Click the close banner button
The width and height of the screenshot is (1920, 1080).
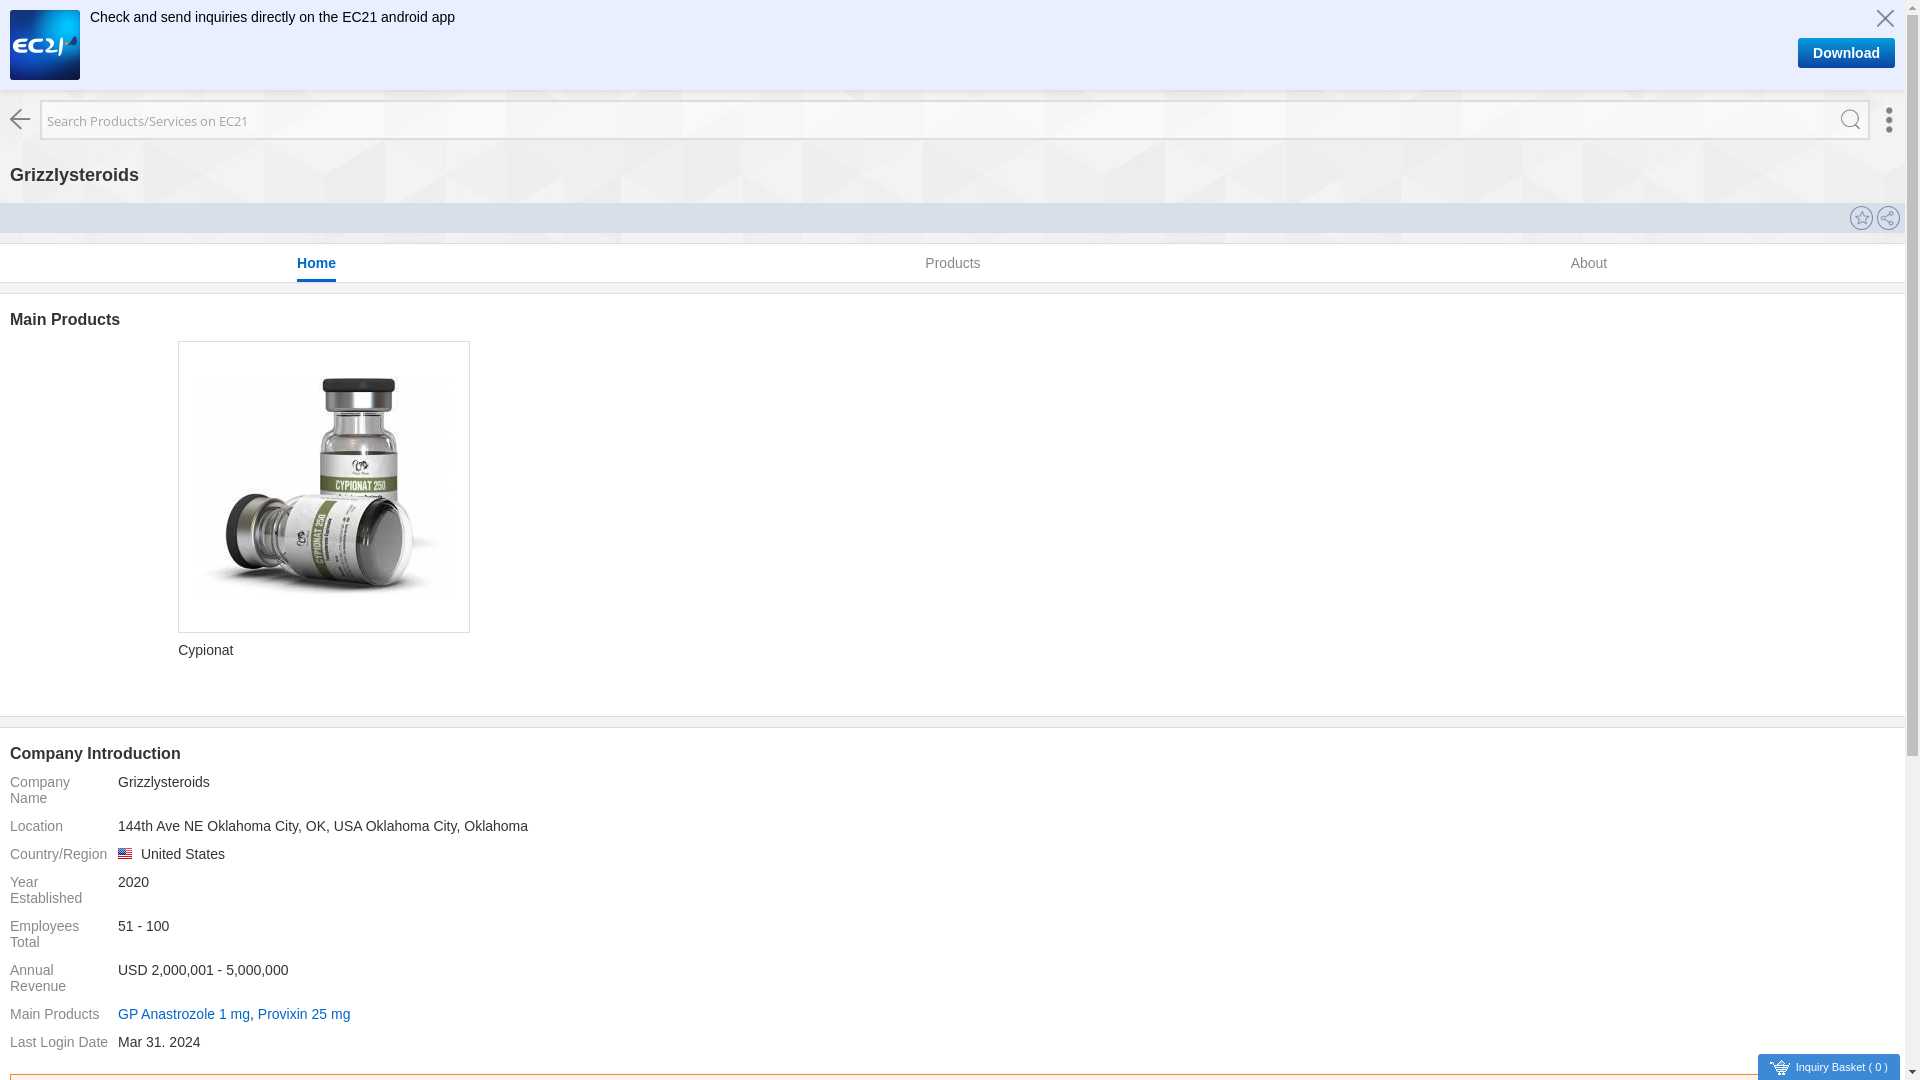(x=1886, y=17)
